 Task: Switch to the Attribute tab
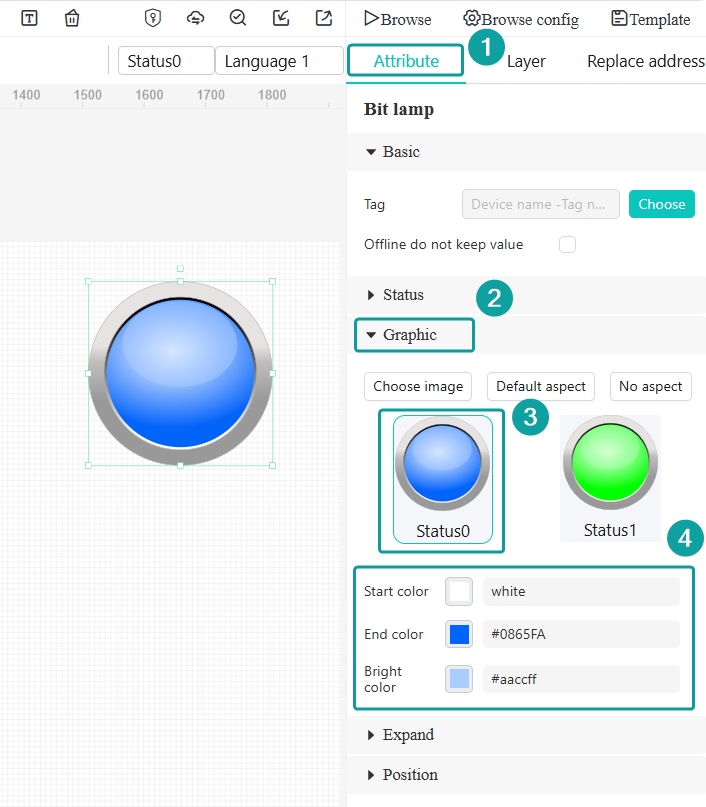click(x=406, y=61)
